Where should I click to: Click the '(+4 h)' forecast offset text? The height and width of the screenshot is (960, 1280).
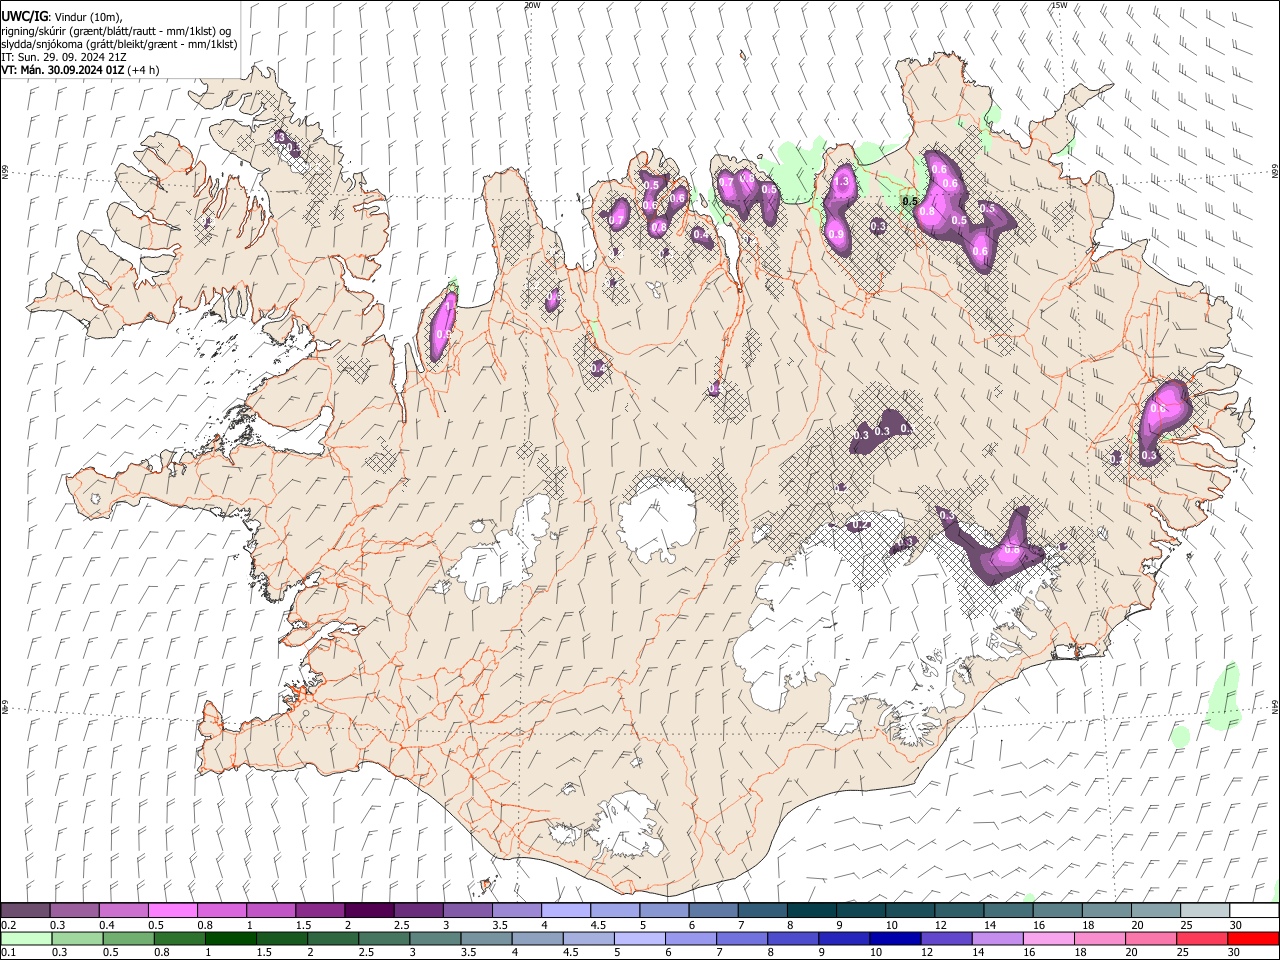[x=144, y=70]
